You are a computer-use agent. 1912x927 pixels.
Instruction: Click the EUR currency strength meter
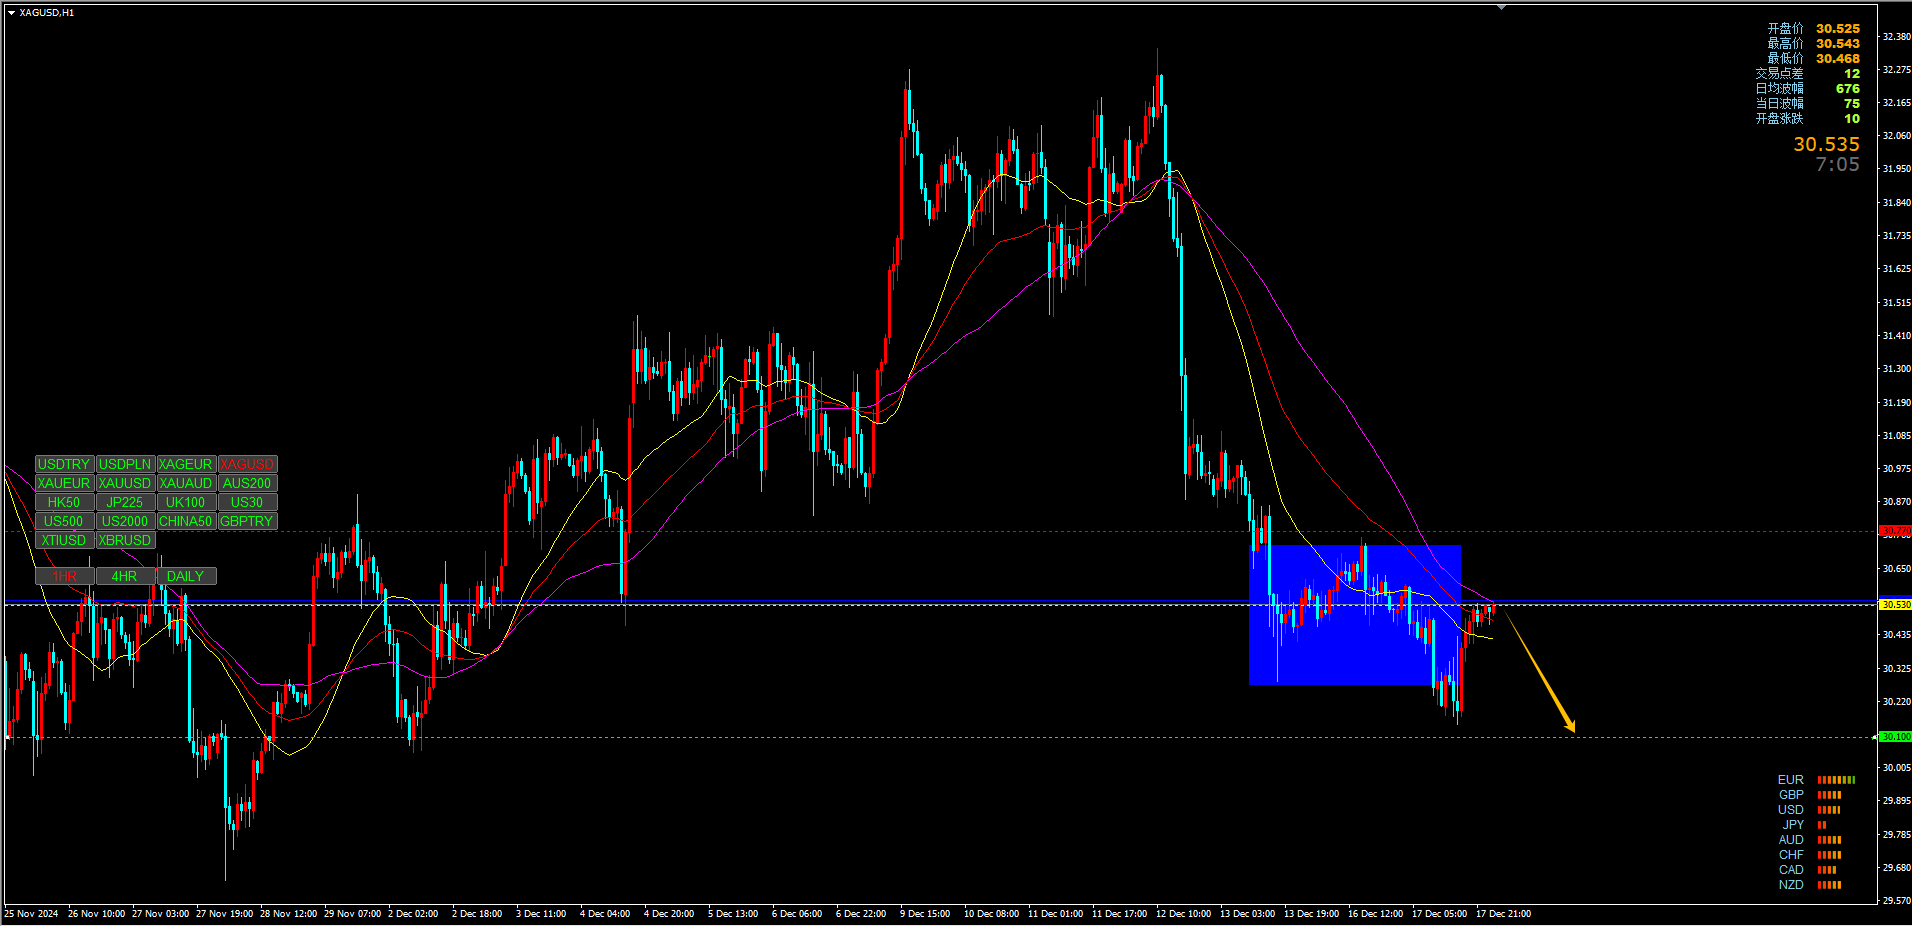pos(1836,780)
